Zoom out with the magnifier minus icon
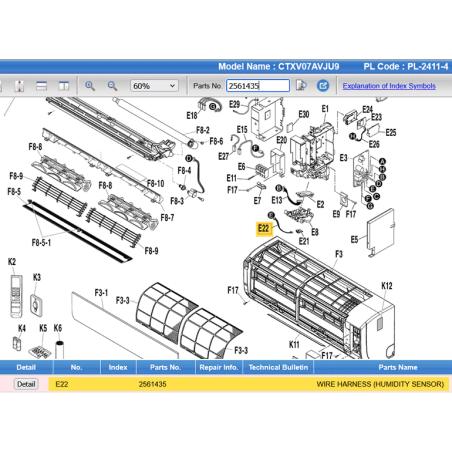 112,86
